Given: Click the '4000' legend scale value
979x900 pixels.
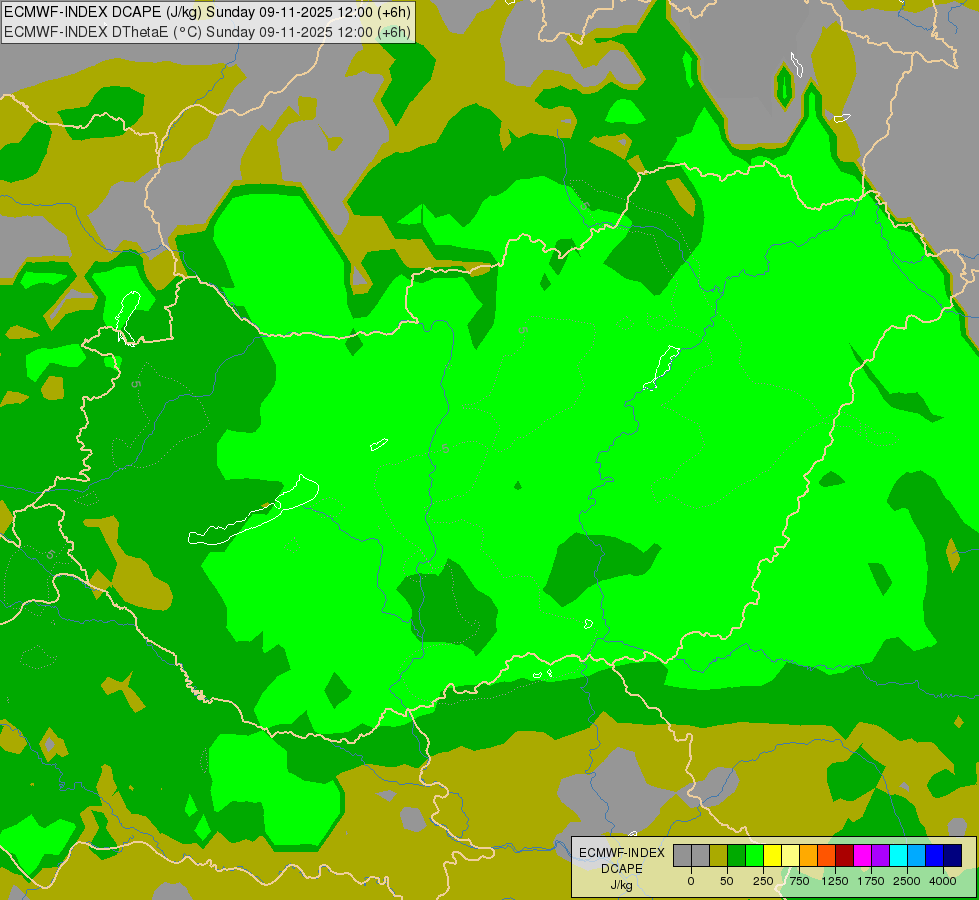Looking at the screenshot, I should (x=943, y=881).
